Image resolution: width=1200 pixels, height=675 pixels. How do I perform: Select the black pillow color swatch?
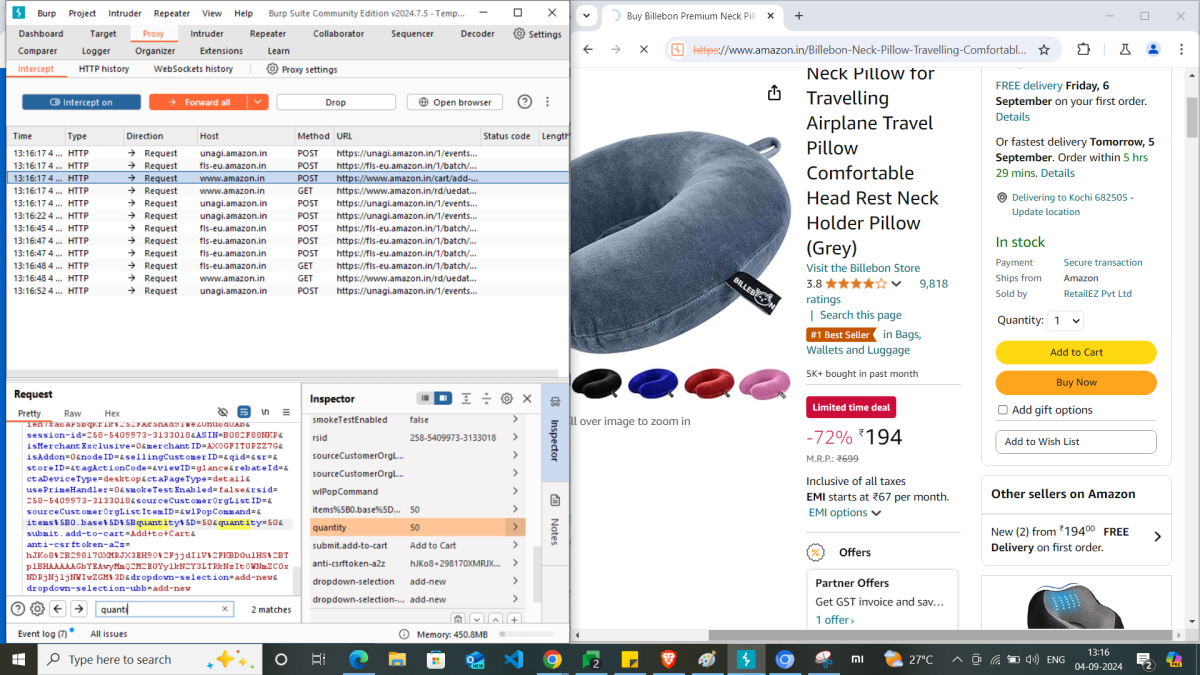pyautogui.click(x=599, y=382)
